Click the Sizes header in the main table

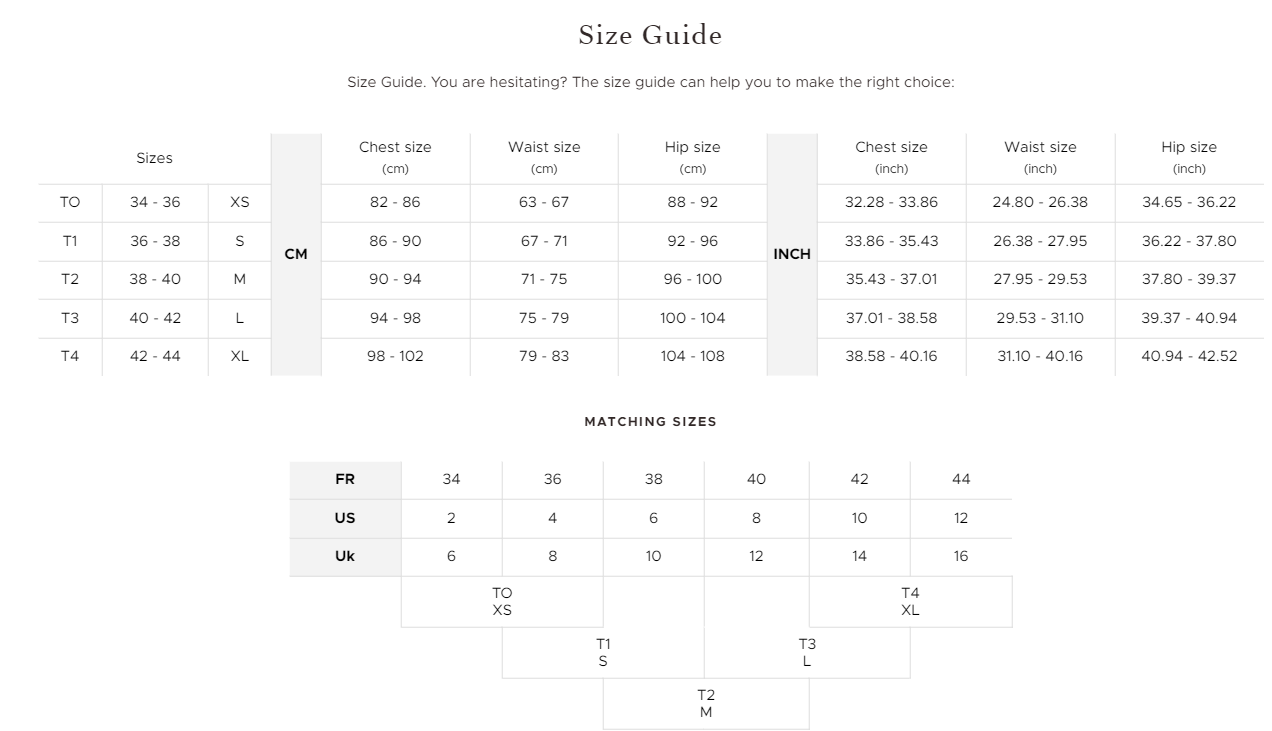point(154,158)
